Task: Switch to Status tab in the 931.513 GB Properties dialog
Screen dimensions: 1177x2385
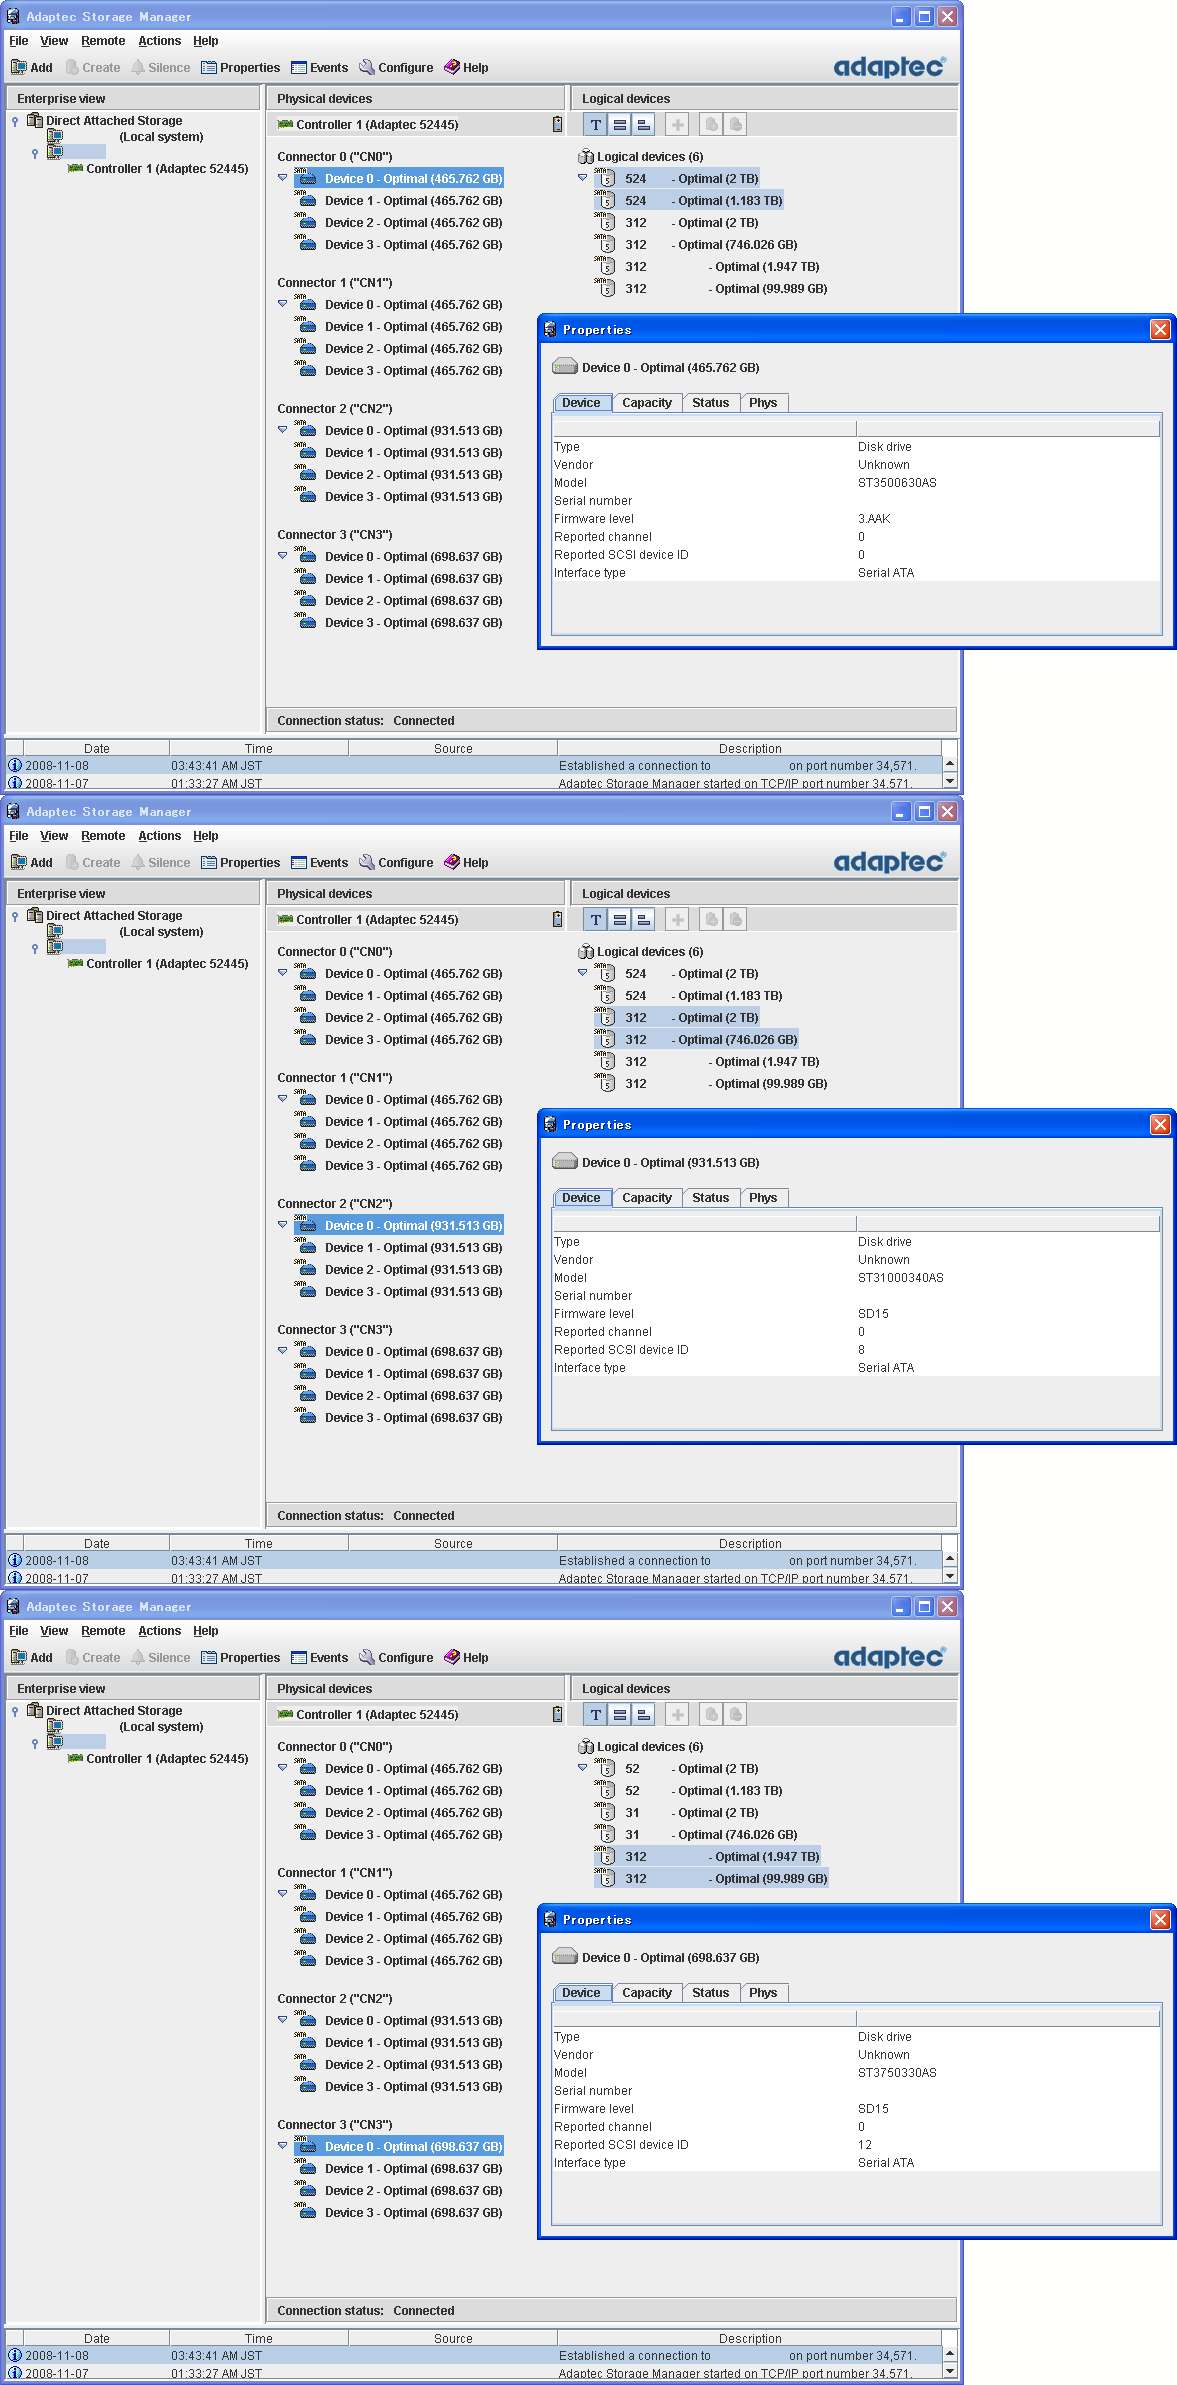Action: click(x=710, y=1198)
